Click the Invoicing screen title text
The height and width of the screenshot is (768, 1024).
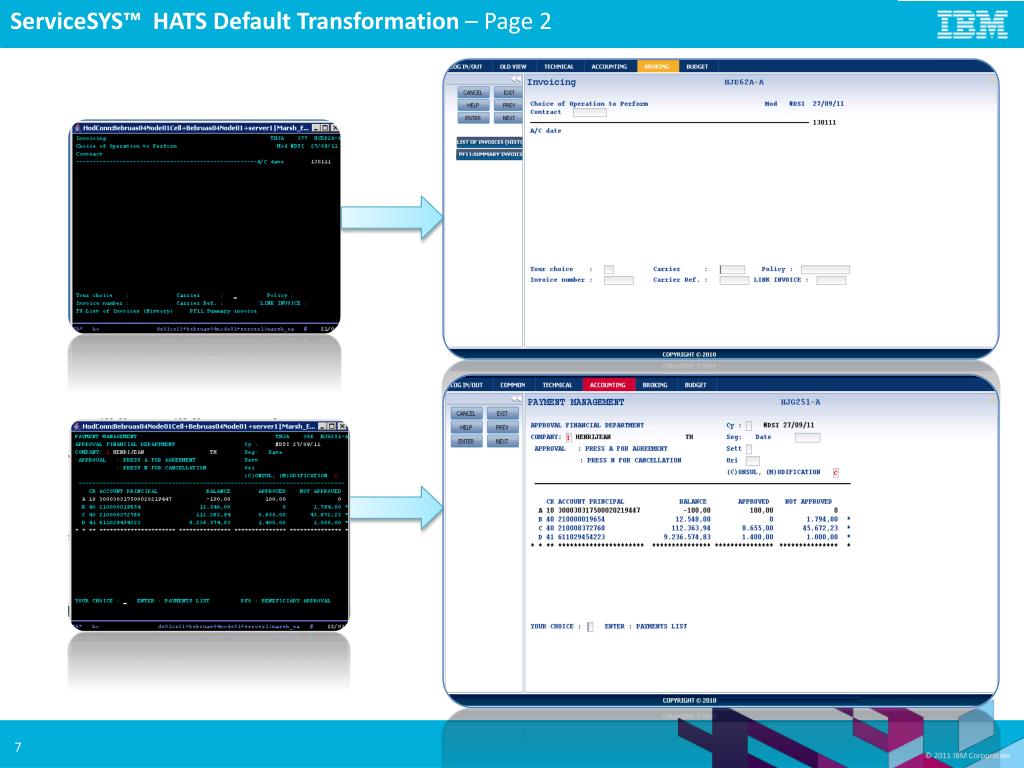coord(551,82)
